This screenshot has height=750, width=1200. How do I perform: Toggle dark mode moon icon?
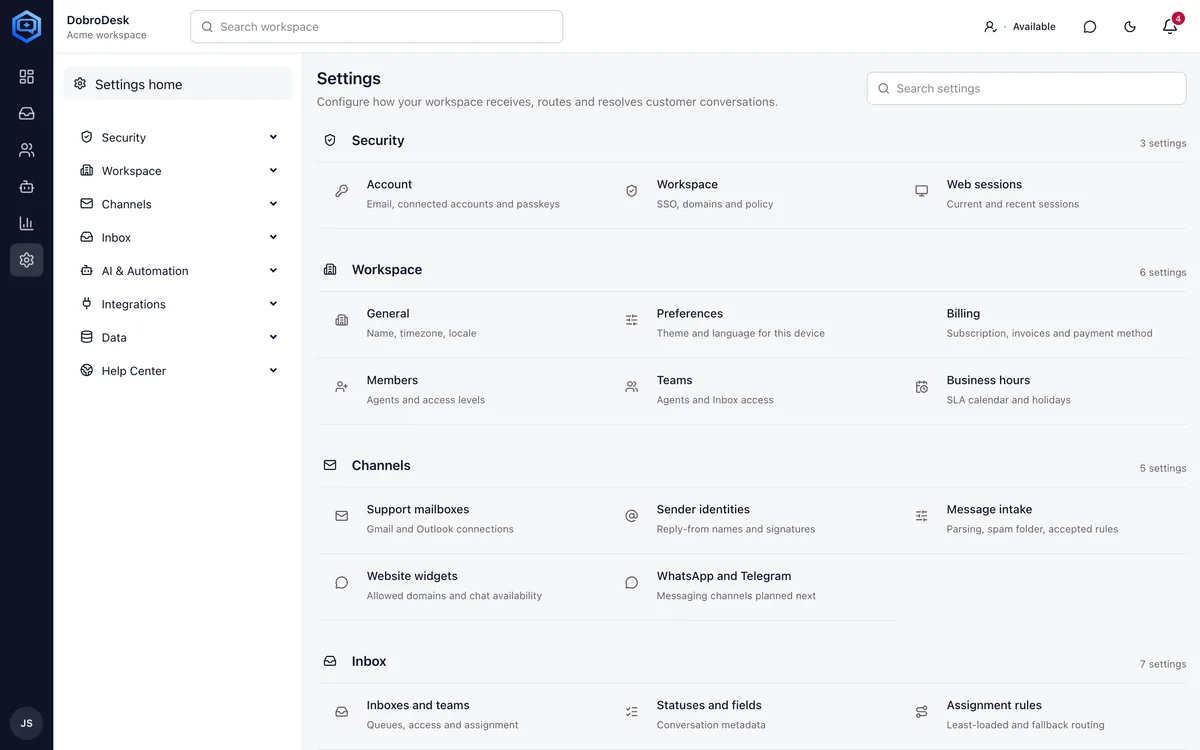point(1130,27)
